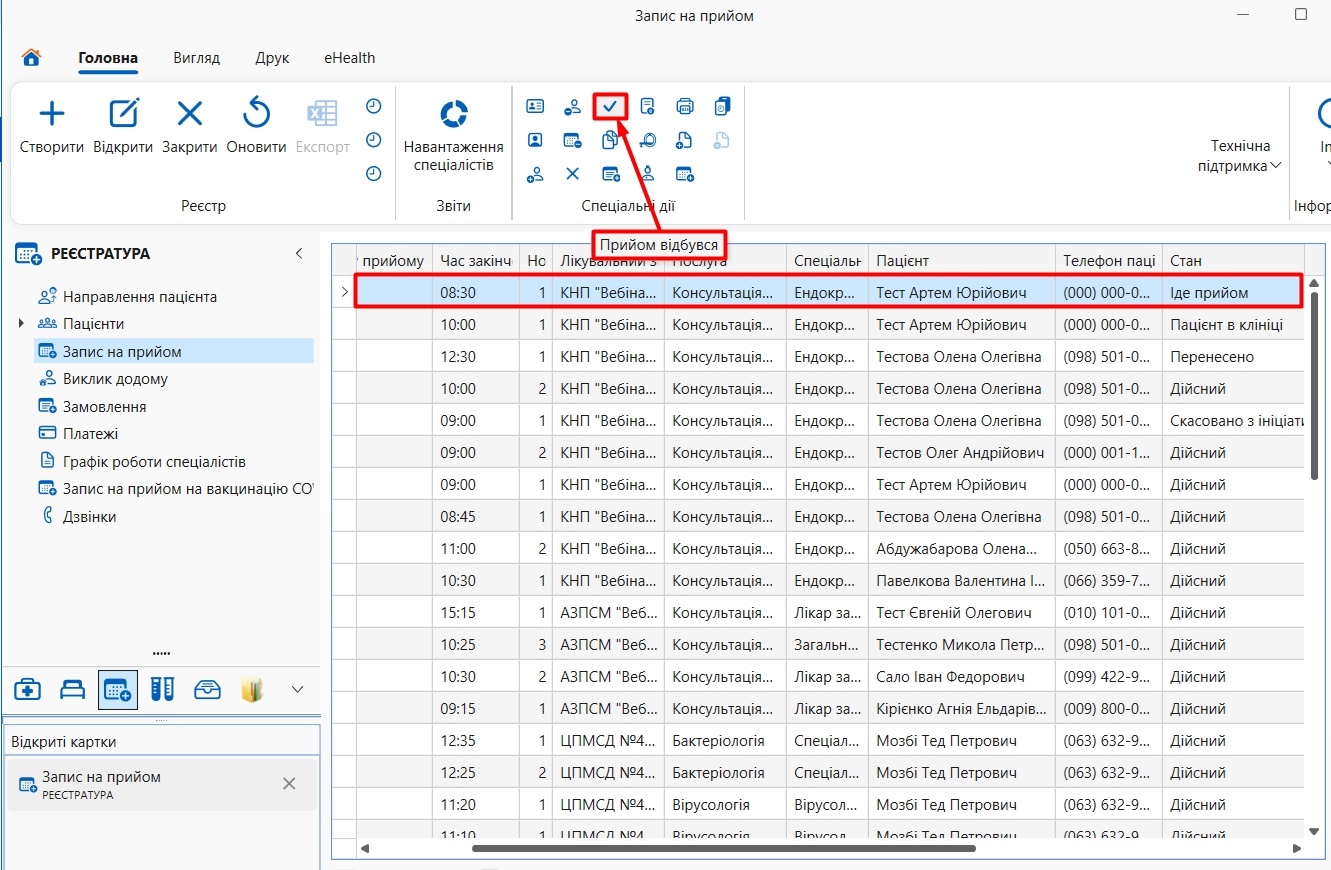Refresh the list with Оновити
Screen dimensions: 1331x870
coord(257,126)
